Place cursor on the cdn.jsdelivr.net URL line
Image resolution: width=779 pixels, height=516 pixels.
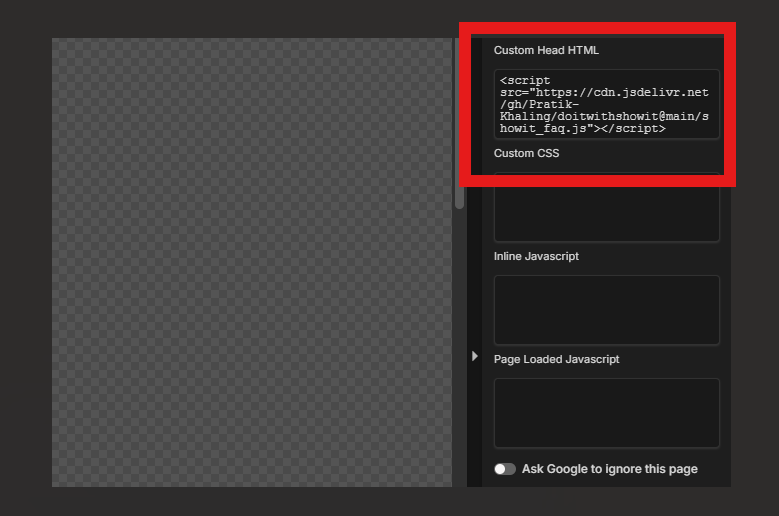604,92
